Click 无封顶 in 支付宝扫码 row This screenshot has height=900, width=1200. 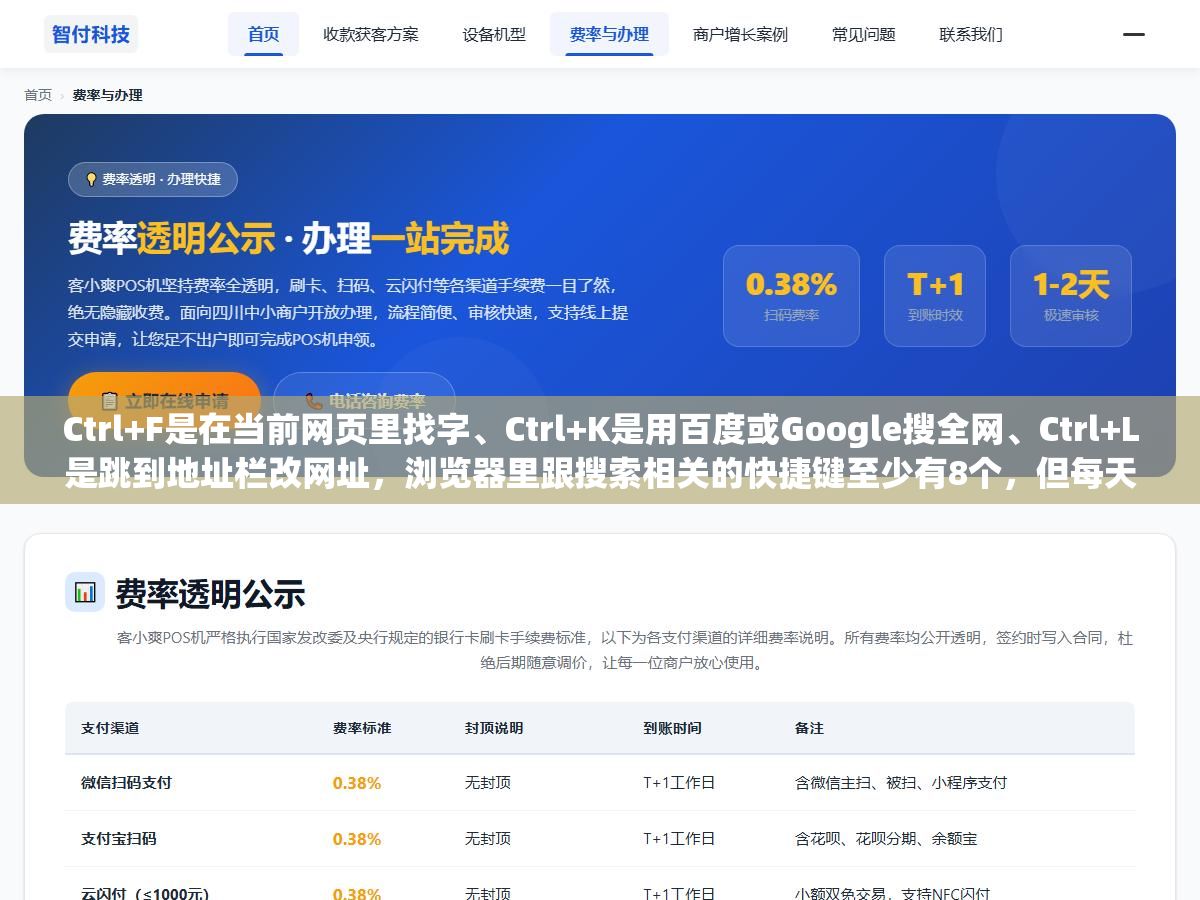(488, 839)
